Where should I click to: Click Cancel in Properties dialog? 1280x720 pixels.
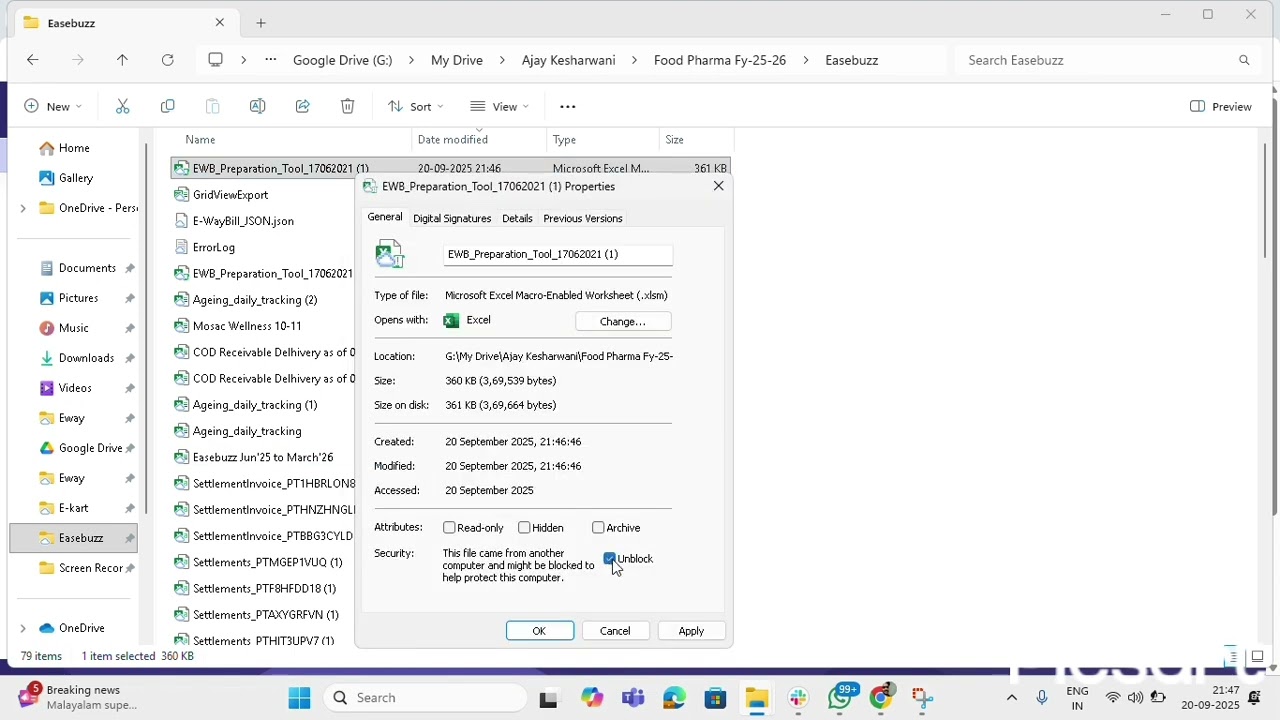click(x=615, y=631)
